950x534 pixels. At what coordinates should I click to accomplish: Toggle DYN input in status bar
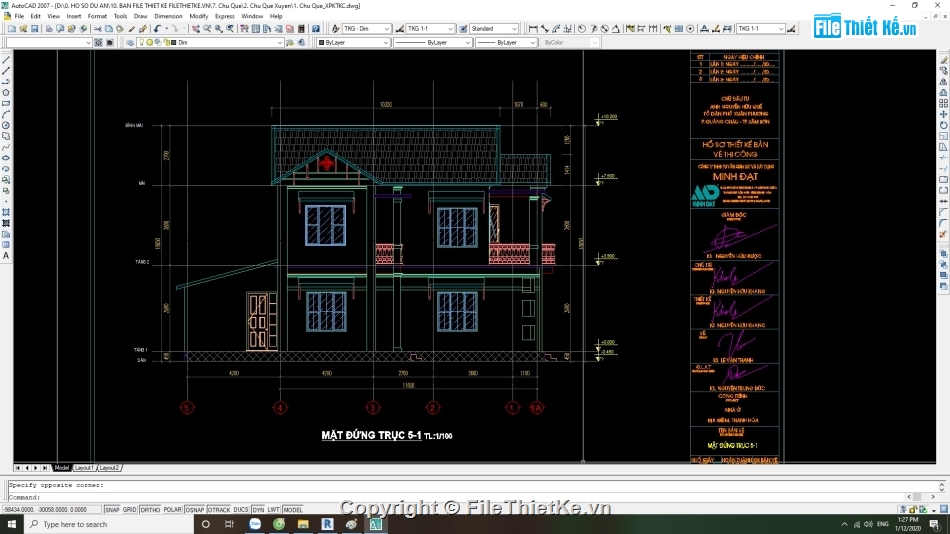[258, 510]
